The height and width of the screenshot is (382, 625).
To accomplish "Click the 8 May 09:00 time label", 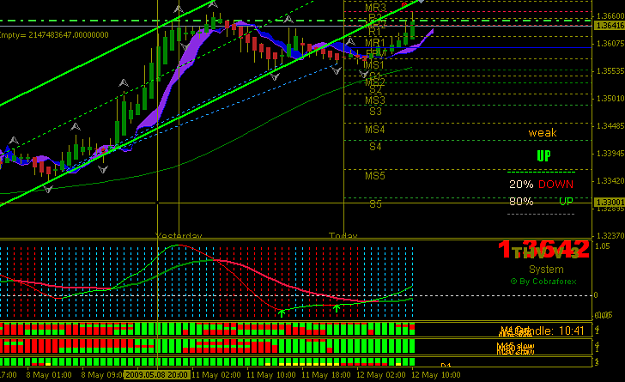I will [102, 375].
